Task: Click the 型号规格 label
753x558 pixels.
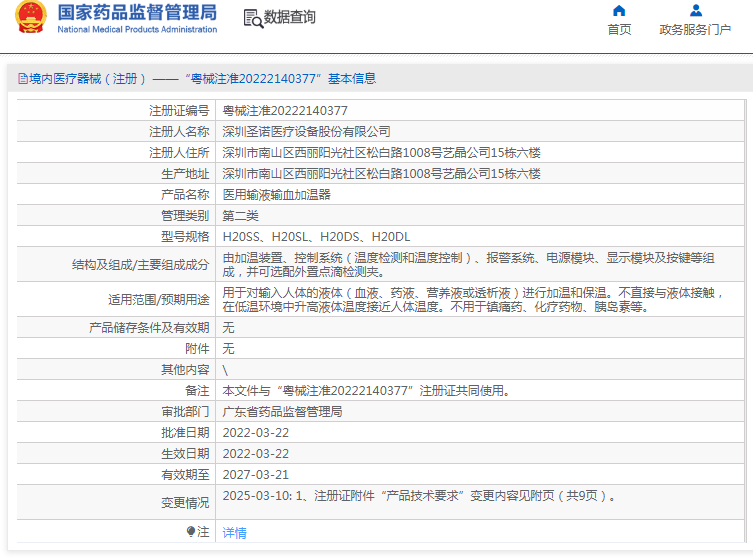Action: pyautogui.click(x=185, y=237)
